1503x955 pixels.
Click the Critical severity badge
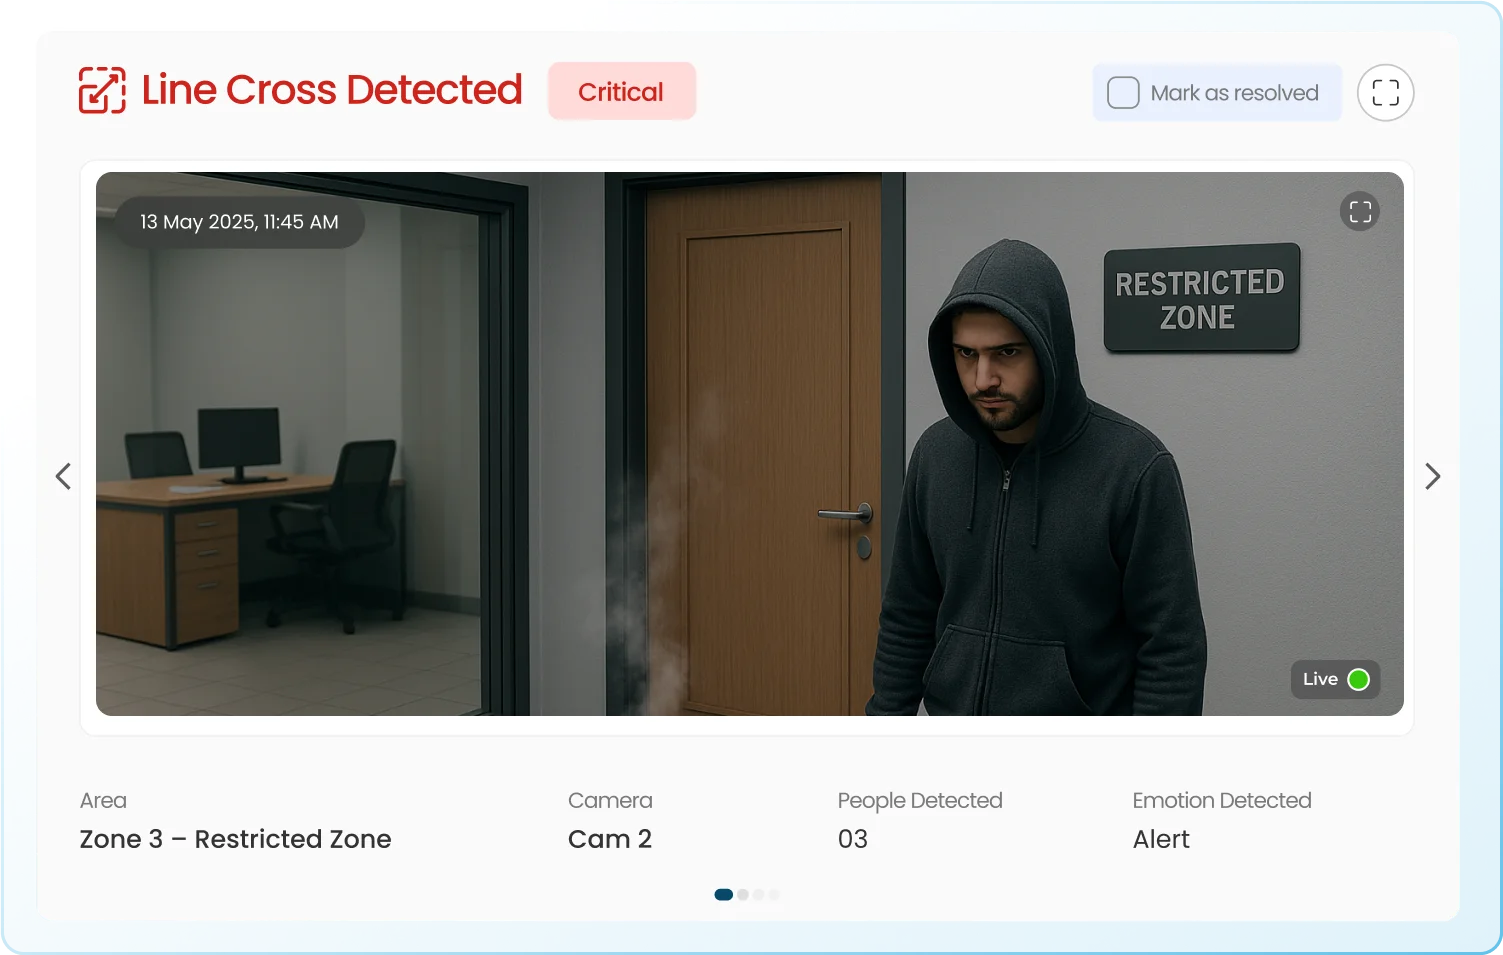(x=621, y=92)
